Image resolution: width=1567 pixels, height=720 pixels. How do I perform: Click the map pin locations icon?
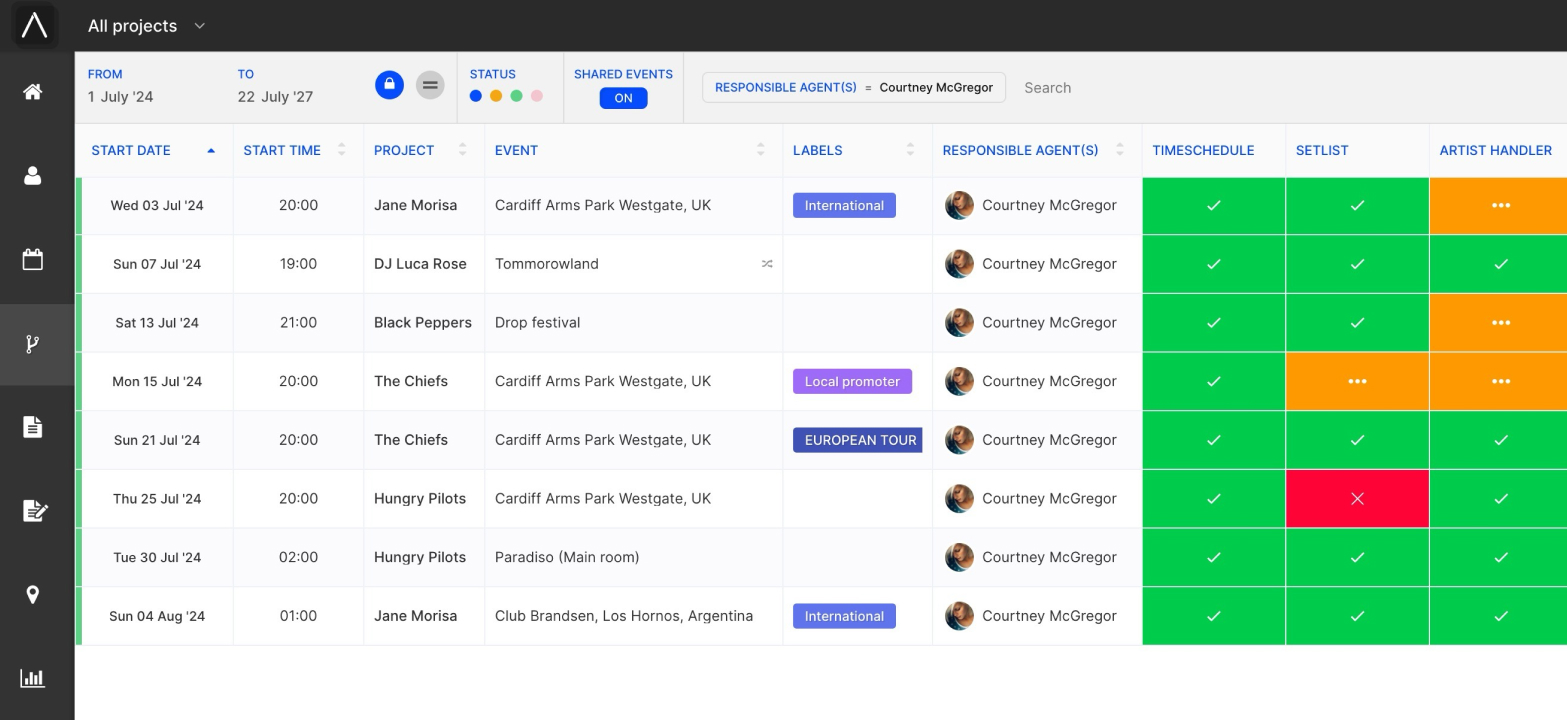[33, 595]
